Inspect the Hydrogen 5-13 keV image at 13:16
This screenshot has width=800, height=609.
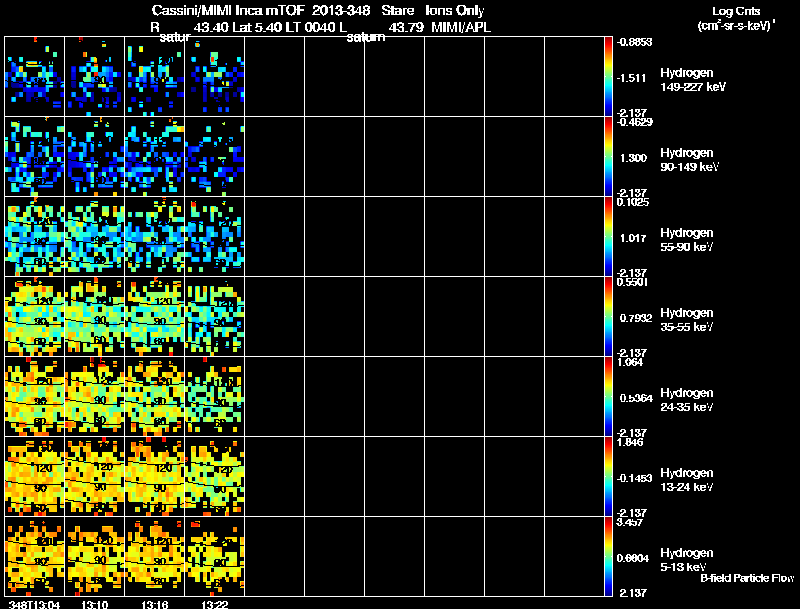(x=155, y=557)
